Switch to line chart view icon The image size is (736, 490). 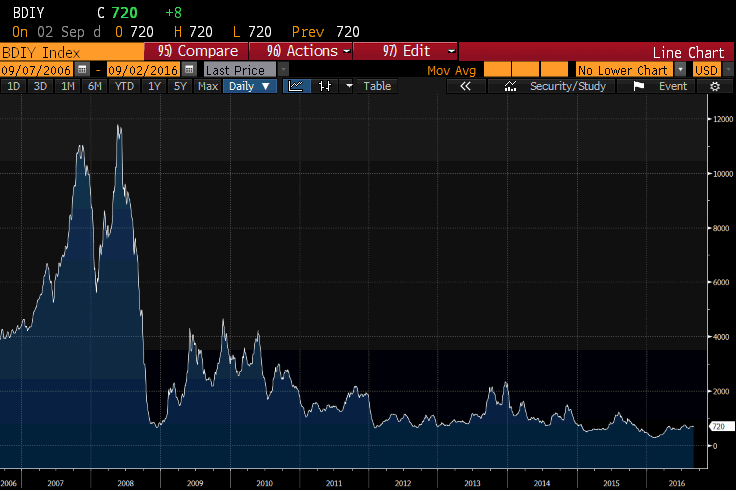[296, 86]
